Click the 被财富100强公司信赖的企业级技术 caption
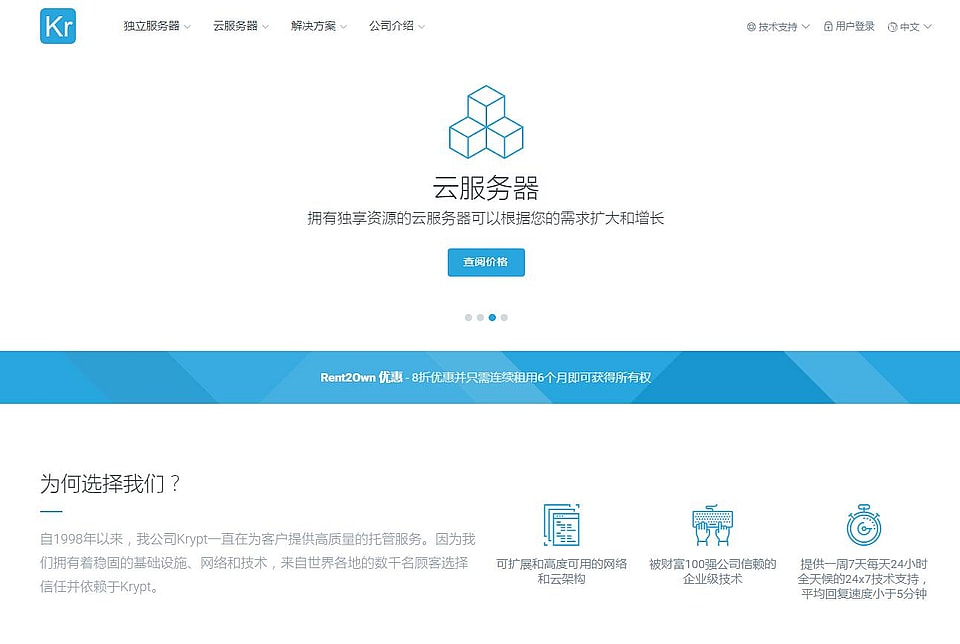This screenshot has height=644, width=960. (x=713, y=571)
